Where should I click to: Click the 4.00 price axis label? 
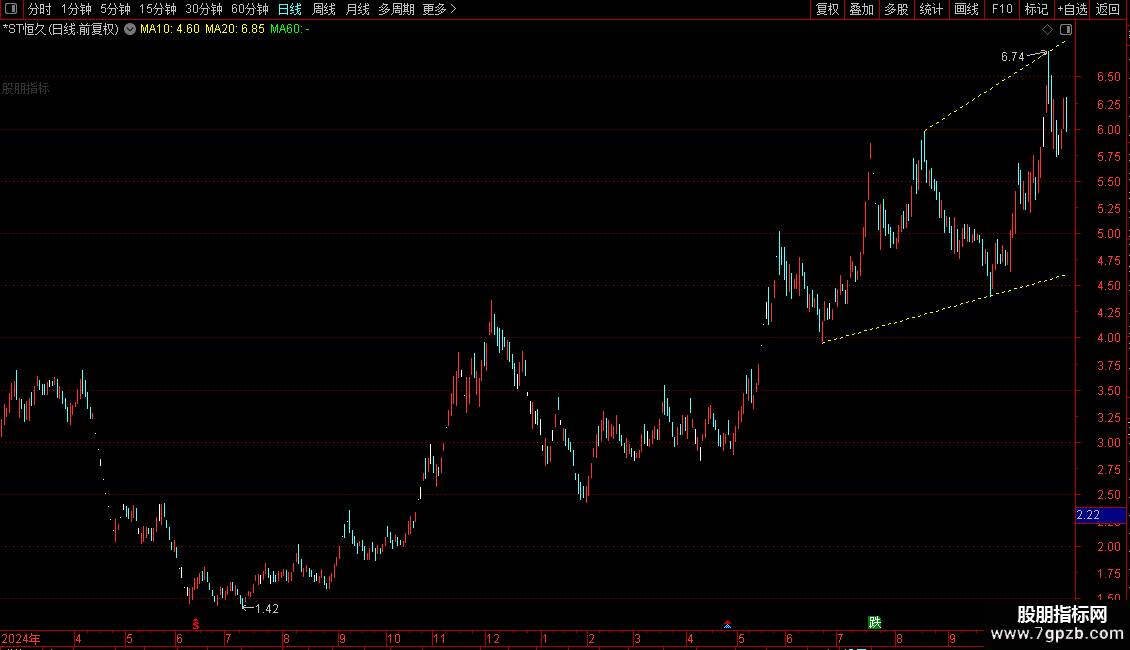[1108, 338]
